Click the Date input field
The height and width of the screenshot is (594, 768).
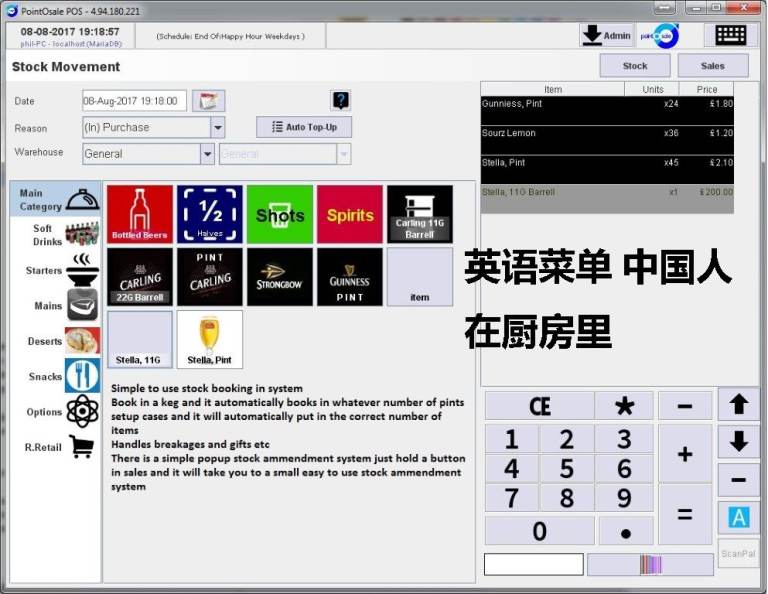(134, 101)
